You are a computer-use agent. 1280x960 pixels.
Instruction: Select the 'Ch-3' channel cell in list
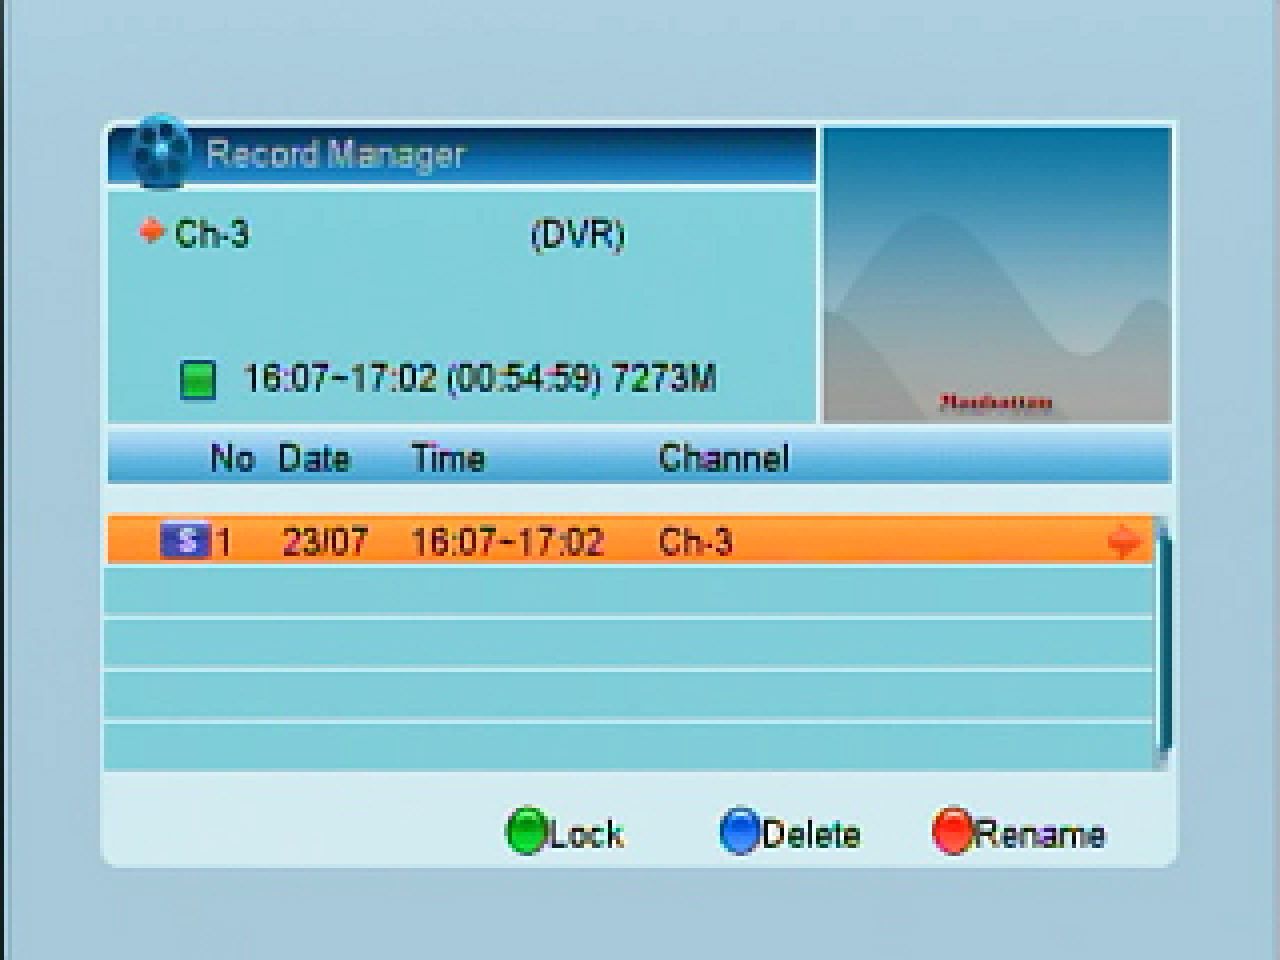(696, 542)
